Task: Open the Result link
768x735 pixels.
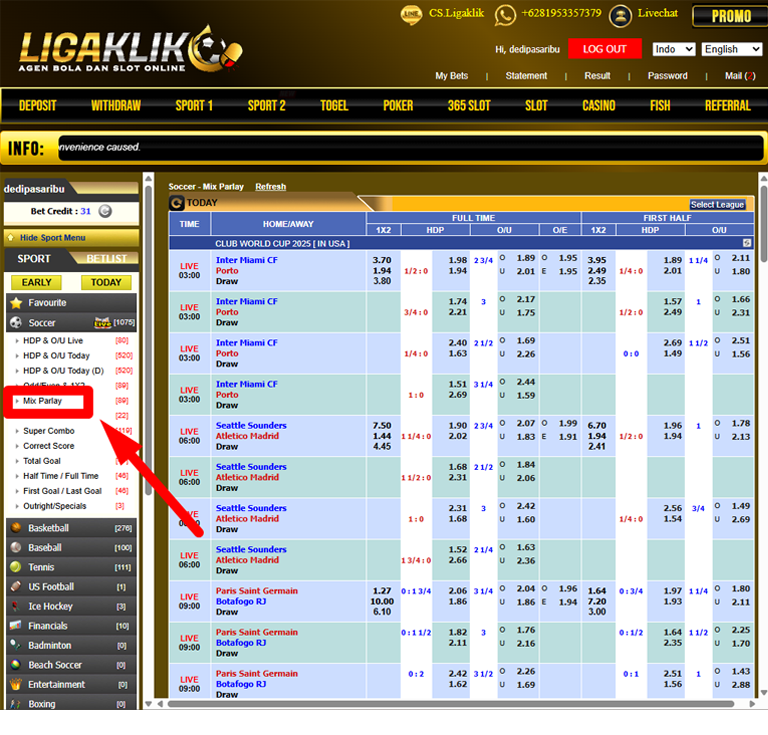Action: coord(597,76)
